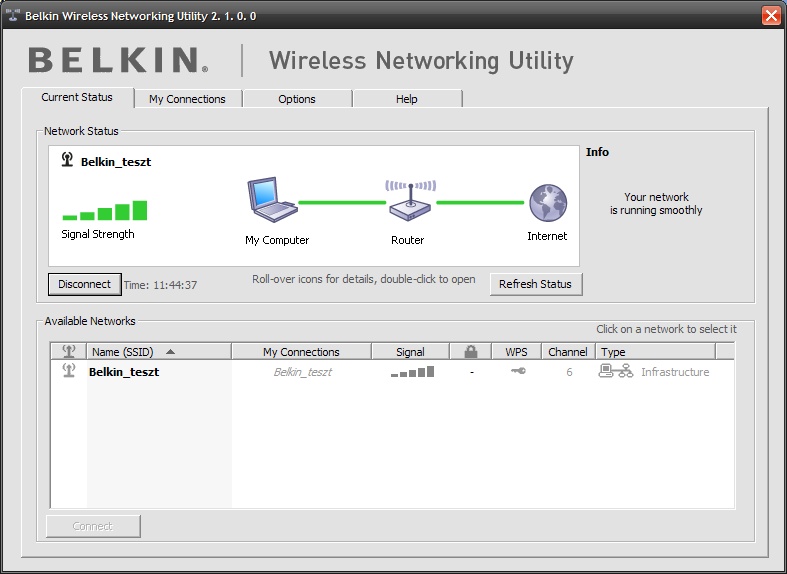Viewport: 787px width, 574px height.
Task: Click the My Computer laptop icon
Action: tap(272, 200)
